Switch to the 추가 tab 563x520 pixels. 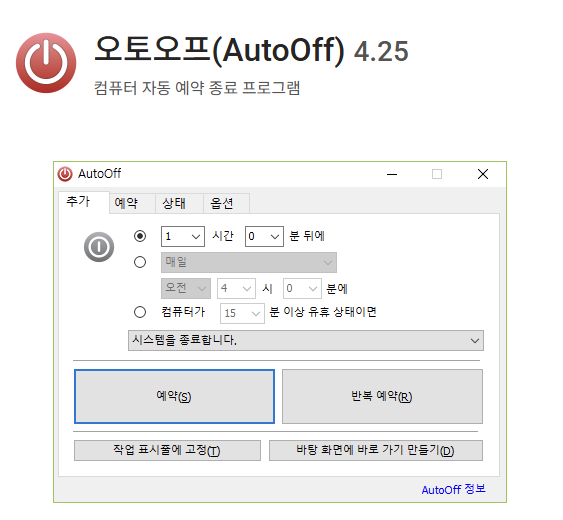click(x=84, y=202)
